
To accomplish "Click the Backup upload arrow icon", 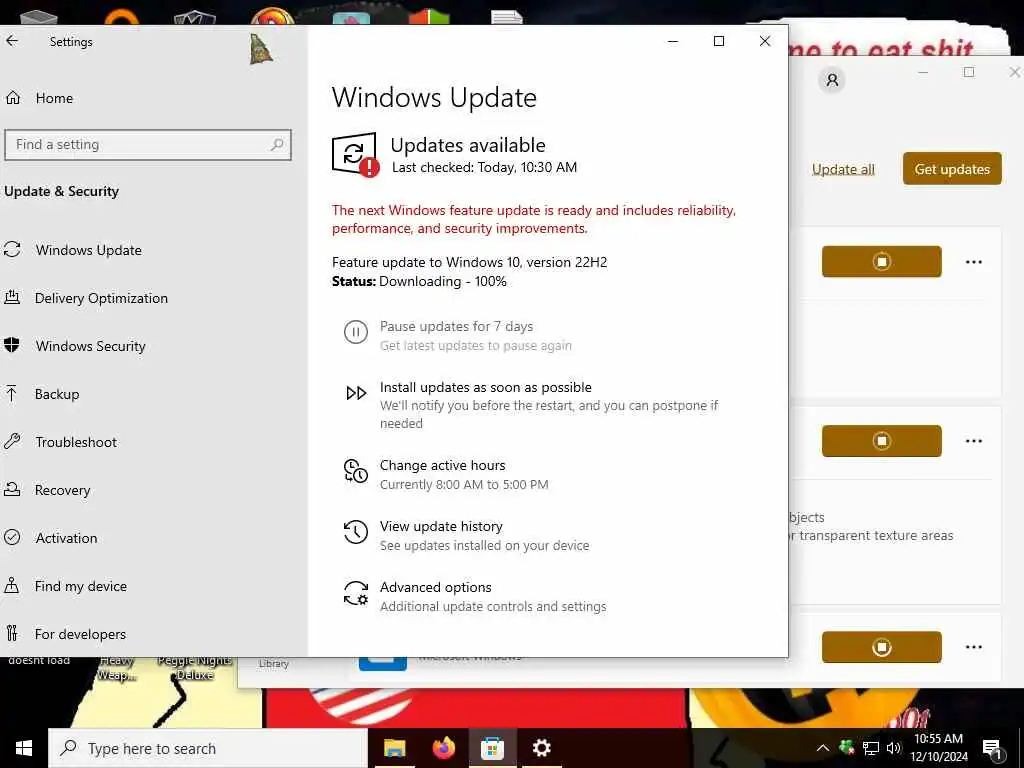I will coord(12,394).
